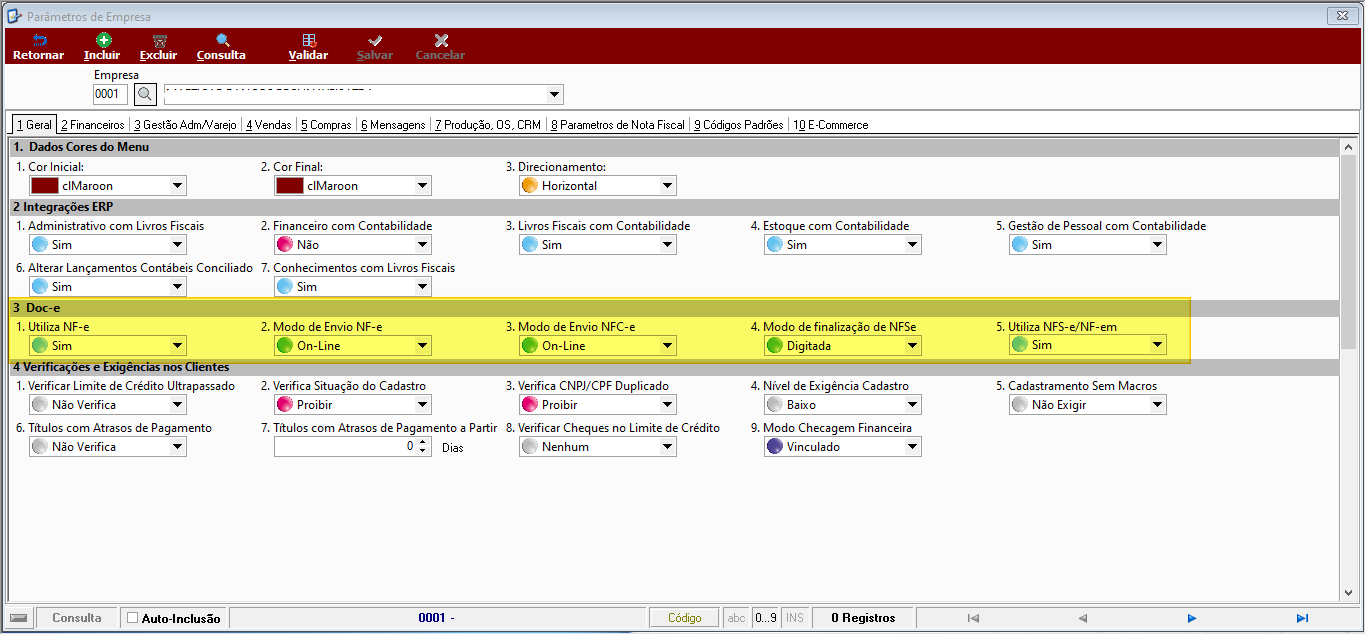This screenshot has width=1366, height=635.
Task: Click the Consulta button in status bar
Action: pos(77,618)
